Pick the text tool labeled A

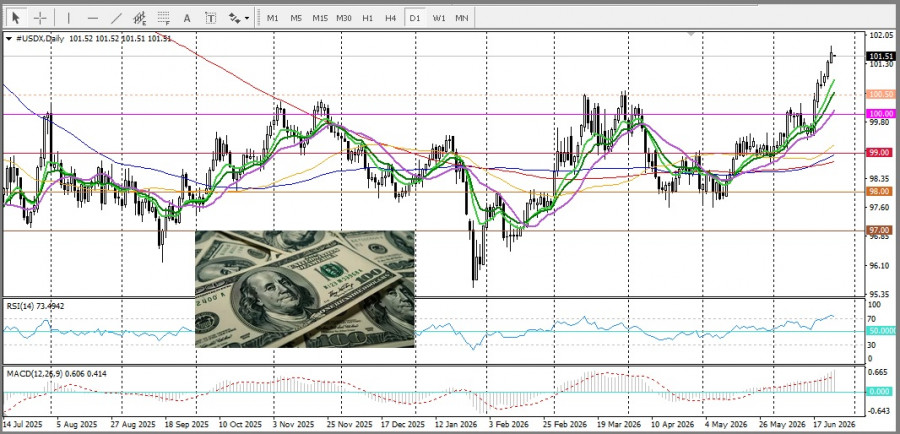pyautogui.click(x=187, y=18)
